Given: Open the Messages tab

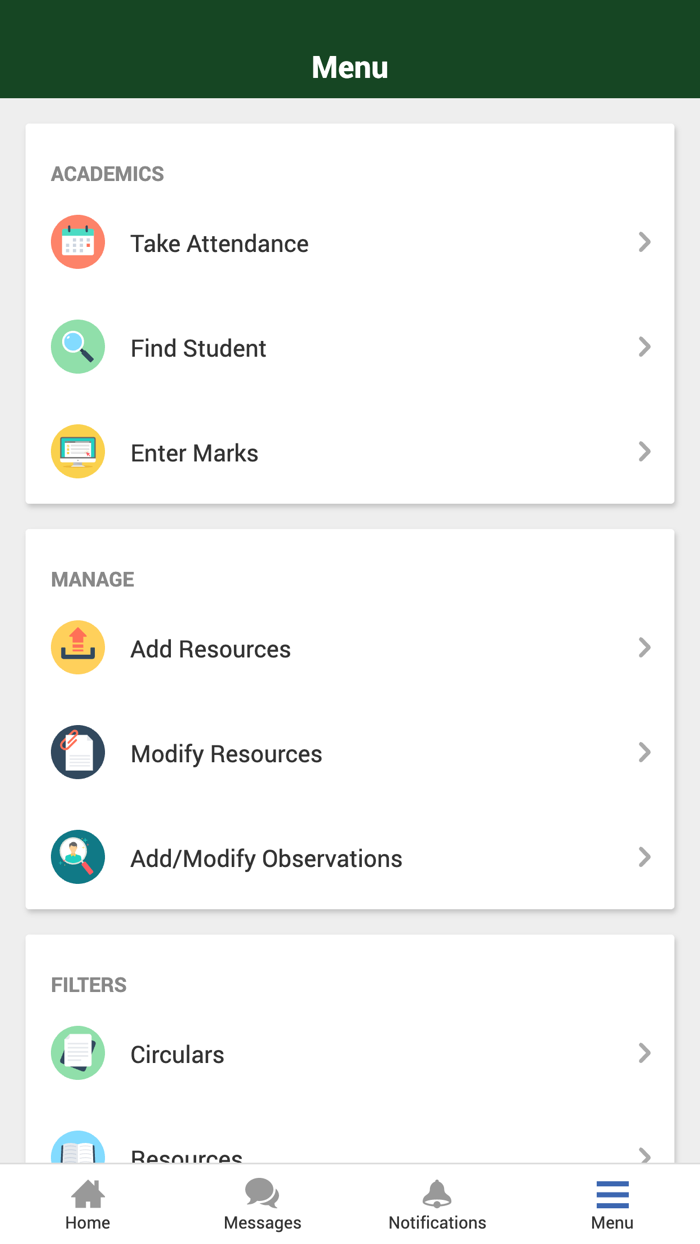Looking at the screenshot, I should point(262,1204).
